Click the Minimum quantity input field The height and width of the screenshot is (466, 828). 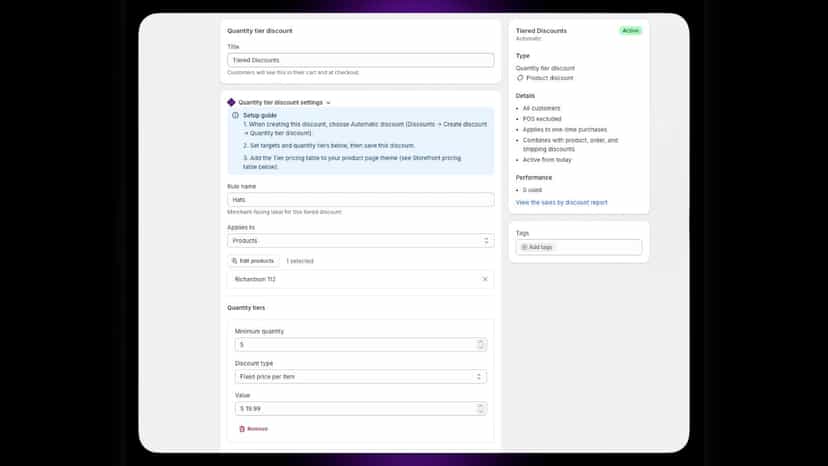(x=361, y=344)
